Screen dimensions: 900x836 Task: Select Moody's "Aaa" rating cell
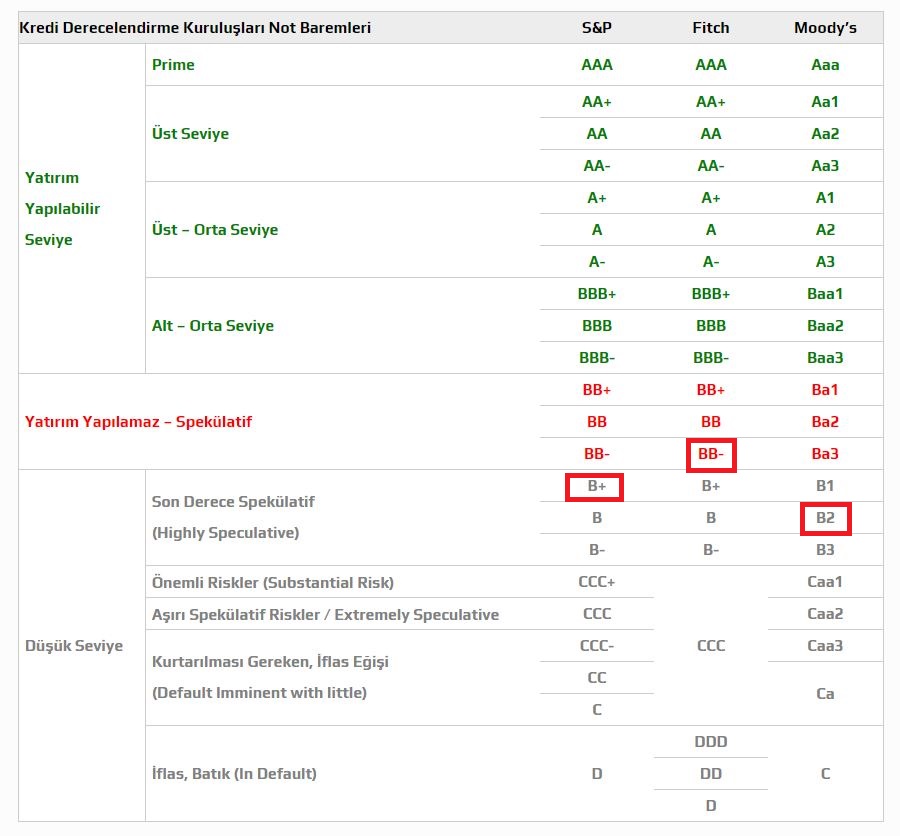tap(825, 64)
